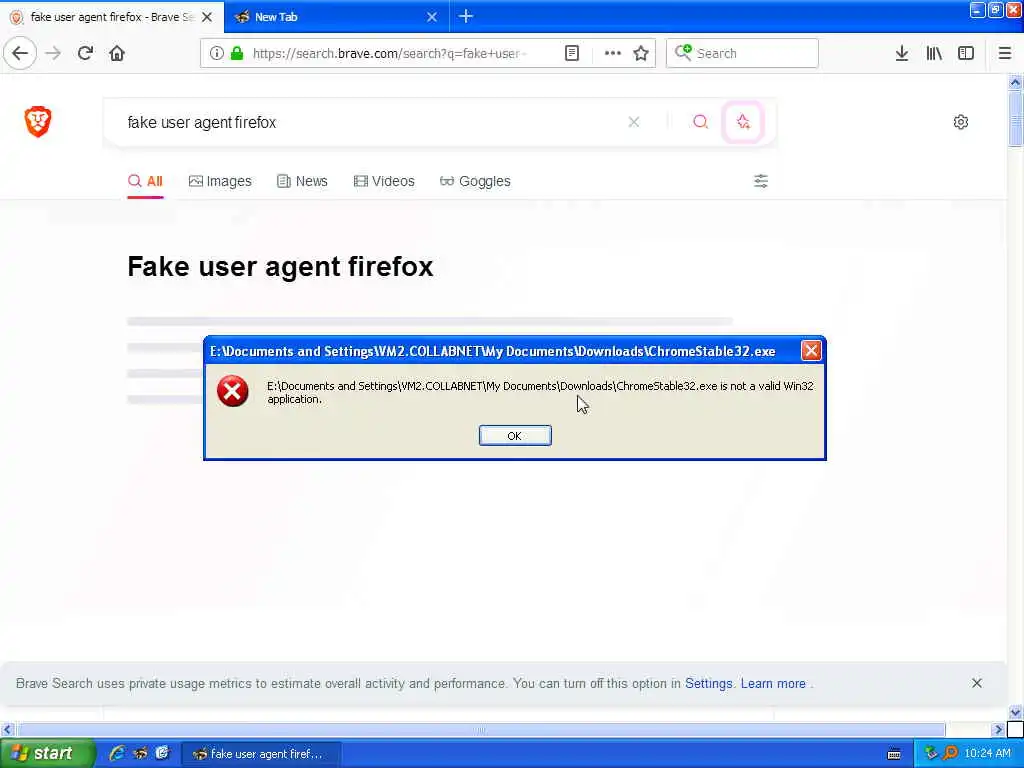Click the AI answer sparkle button
Screen dimensions: 1024x768
pos(743,121)
